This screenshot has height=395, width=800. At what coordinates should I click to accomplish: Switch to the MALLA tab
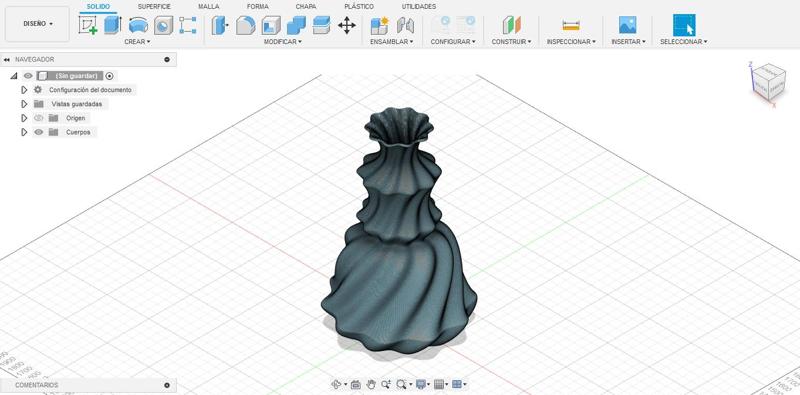pos(209,7)
